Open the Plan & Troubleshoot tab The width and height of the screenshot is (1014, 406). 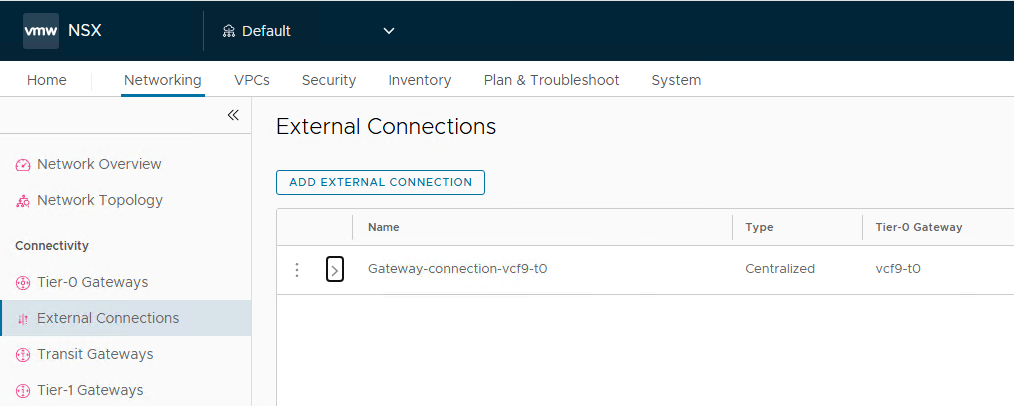(551, 80)
